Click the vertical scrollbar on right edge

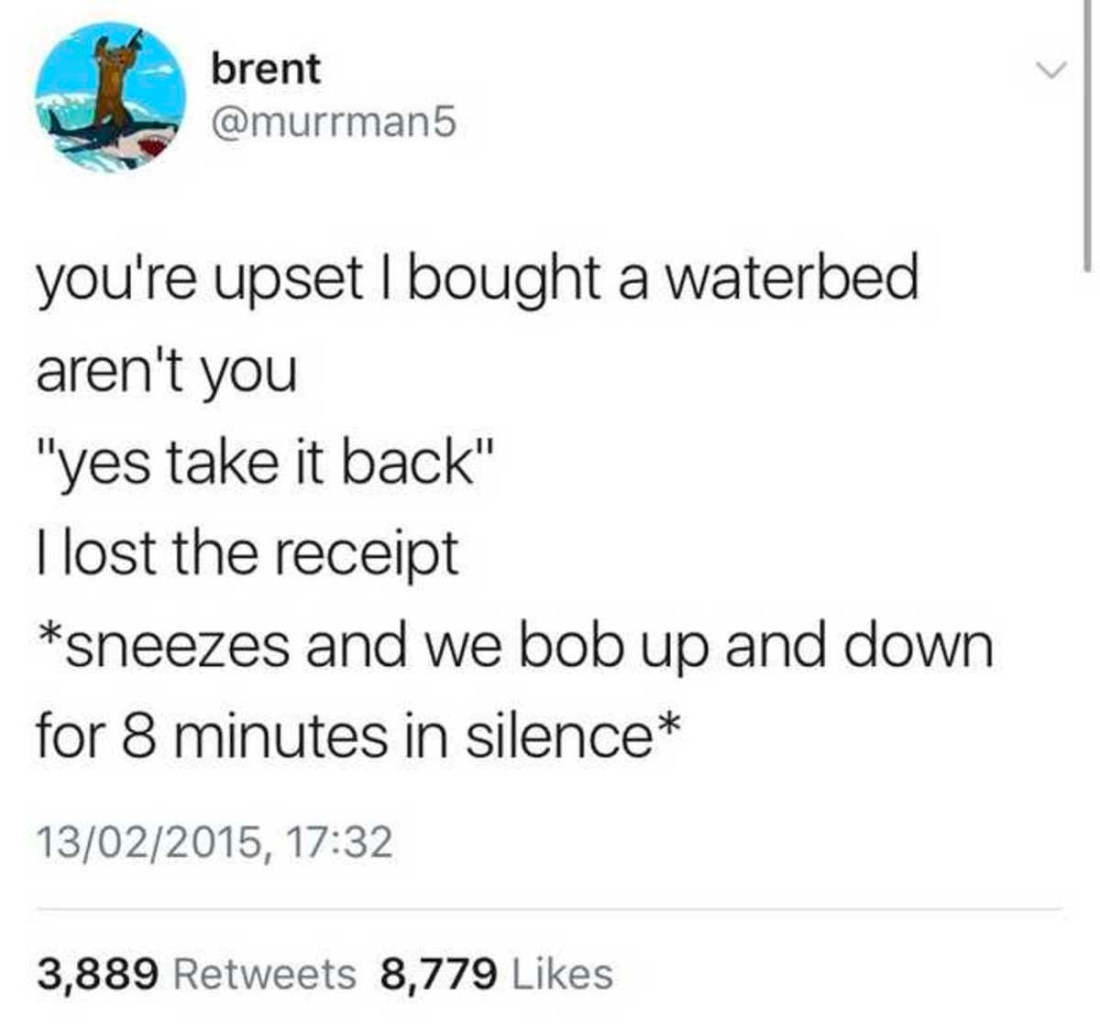click(x=1087, y=133)
